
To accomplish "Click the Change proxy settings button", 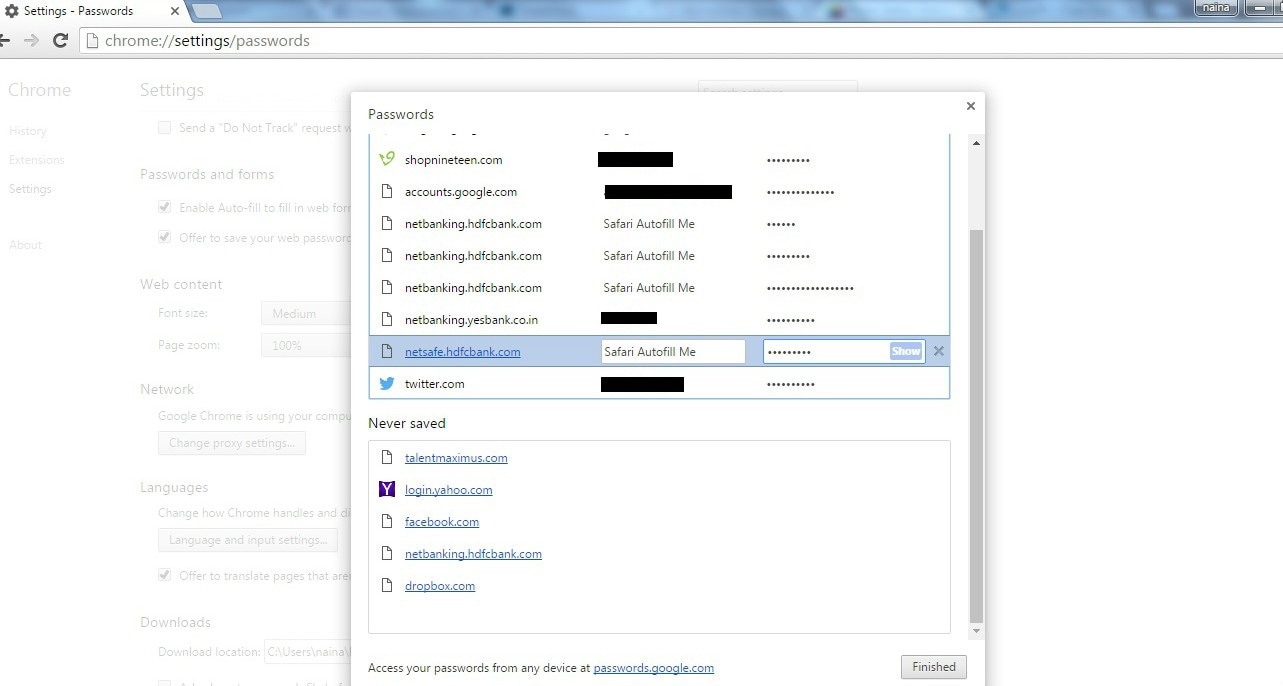I will coord(232,443).
